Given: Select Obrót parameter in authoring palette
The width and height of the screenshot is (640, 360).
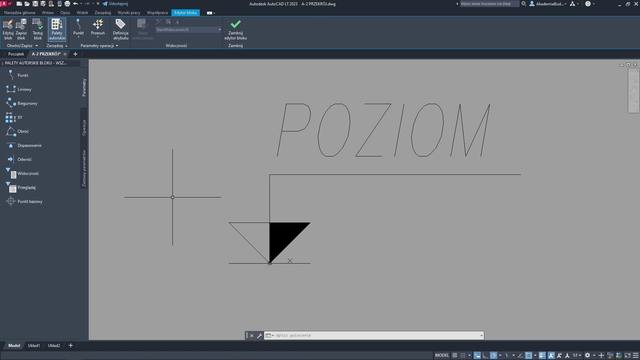Looking at the screenshot, I should coord(17,131).
